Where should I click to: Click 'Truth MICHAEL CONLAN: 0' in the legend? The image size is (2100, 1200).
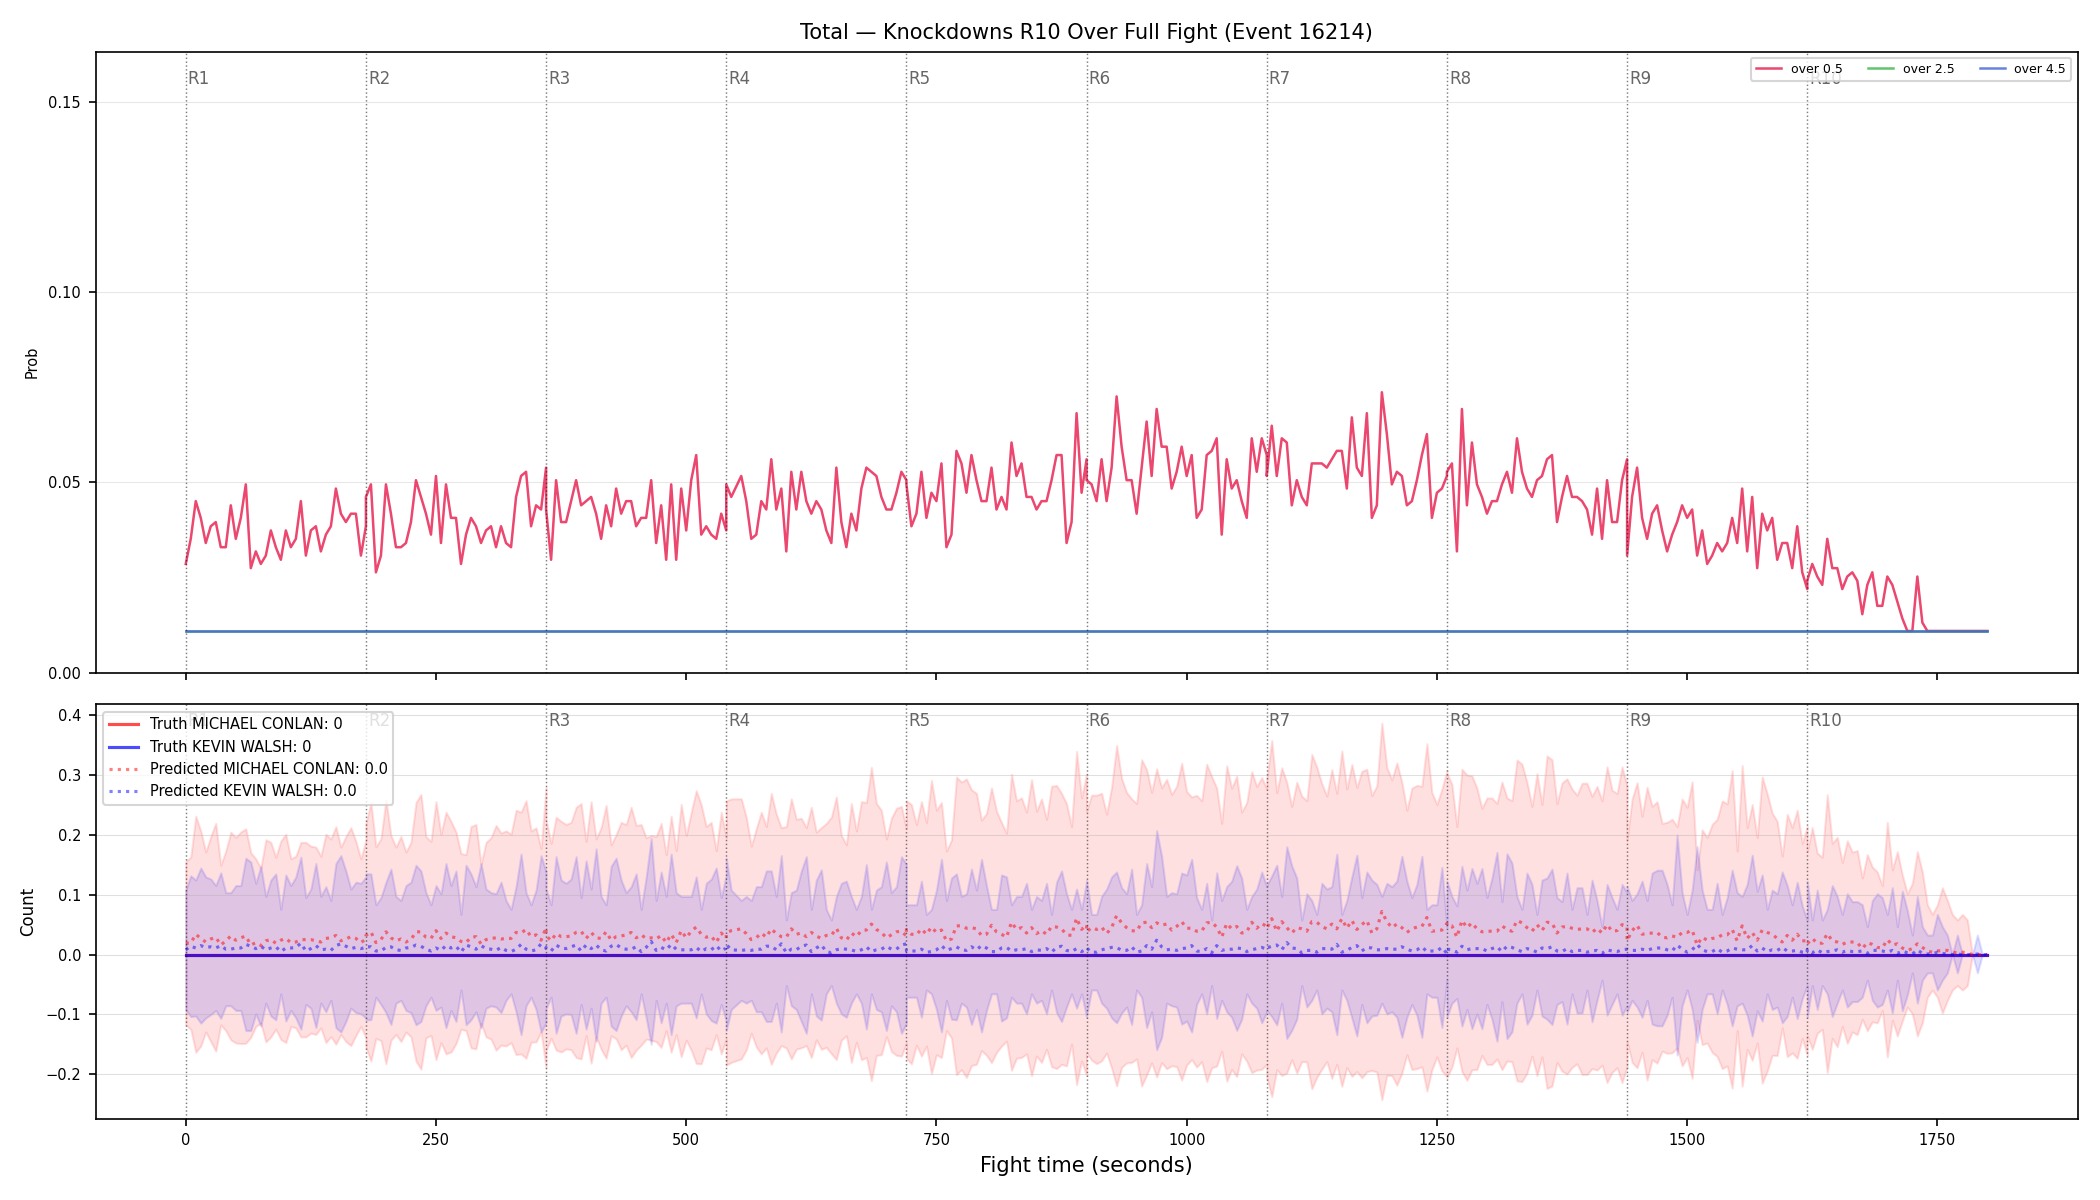coord(246,724)
